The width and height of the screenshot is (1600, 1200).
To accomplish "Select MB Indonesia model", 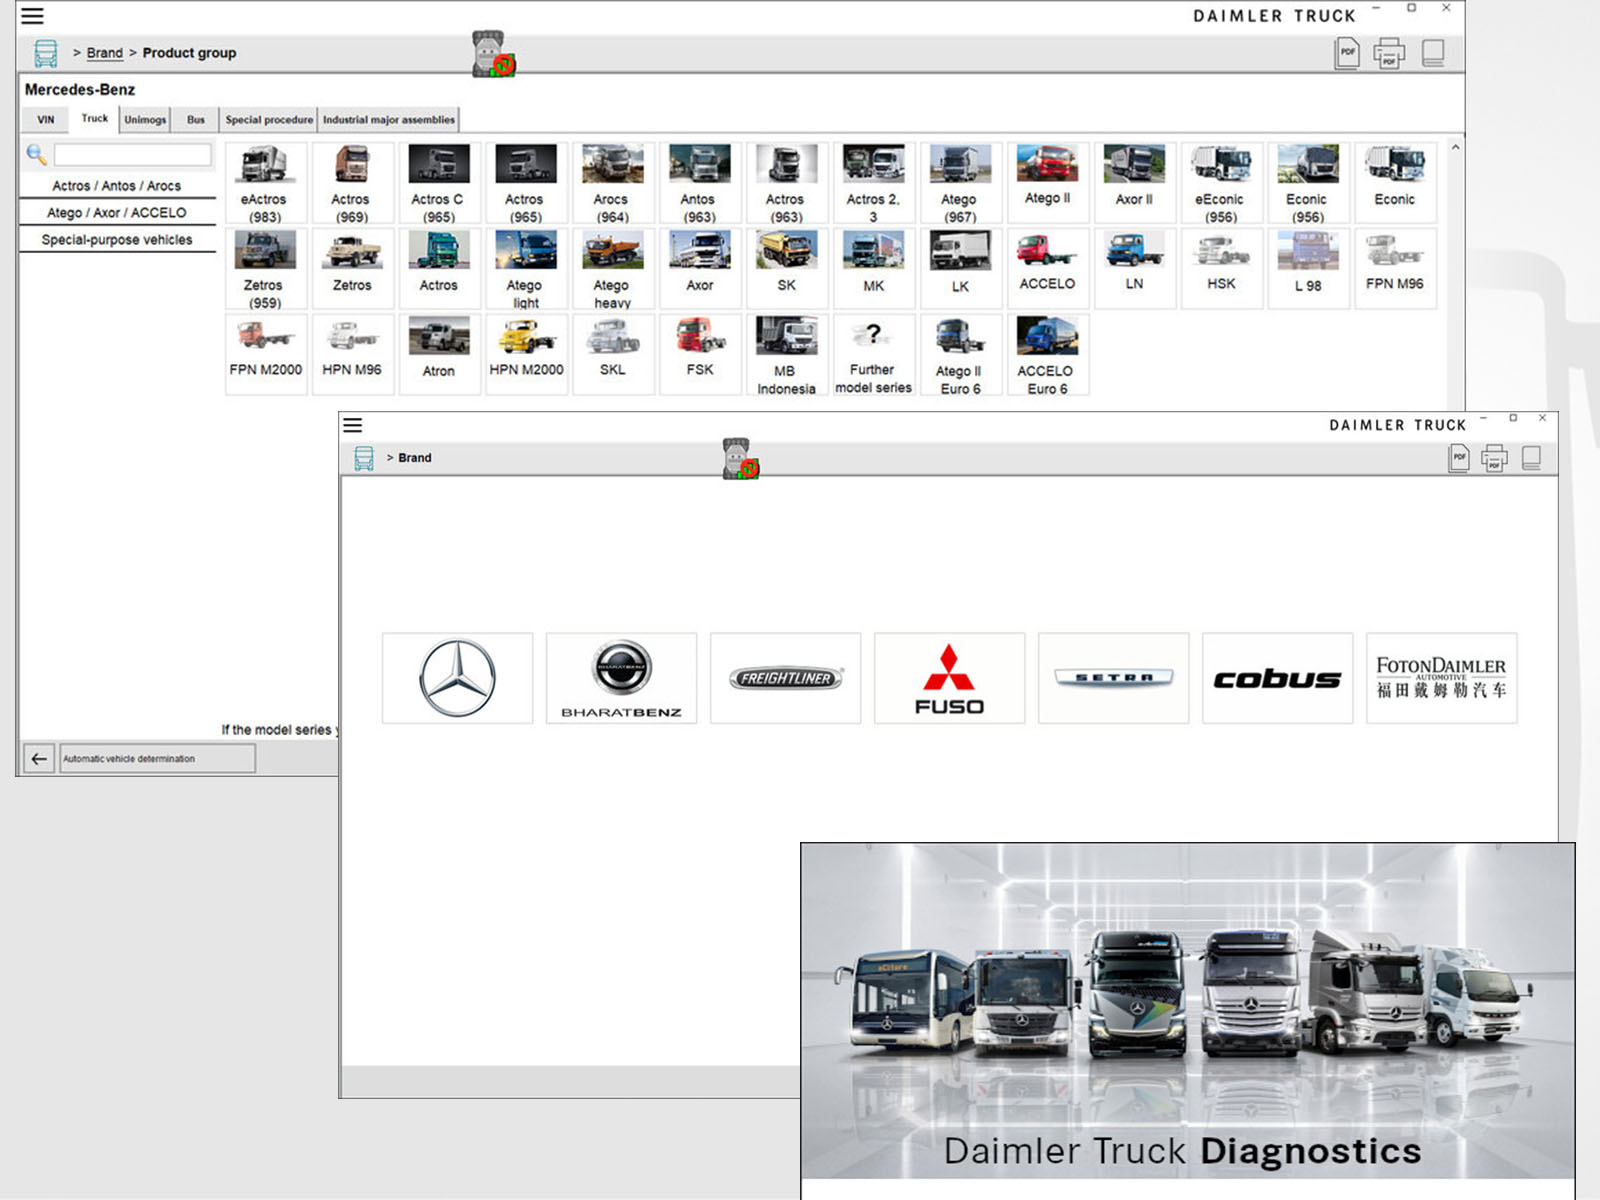I will tap(787, 355).
